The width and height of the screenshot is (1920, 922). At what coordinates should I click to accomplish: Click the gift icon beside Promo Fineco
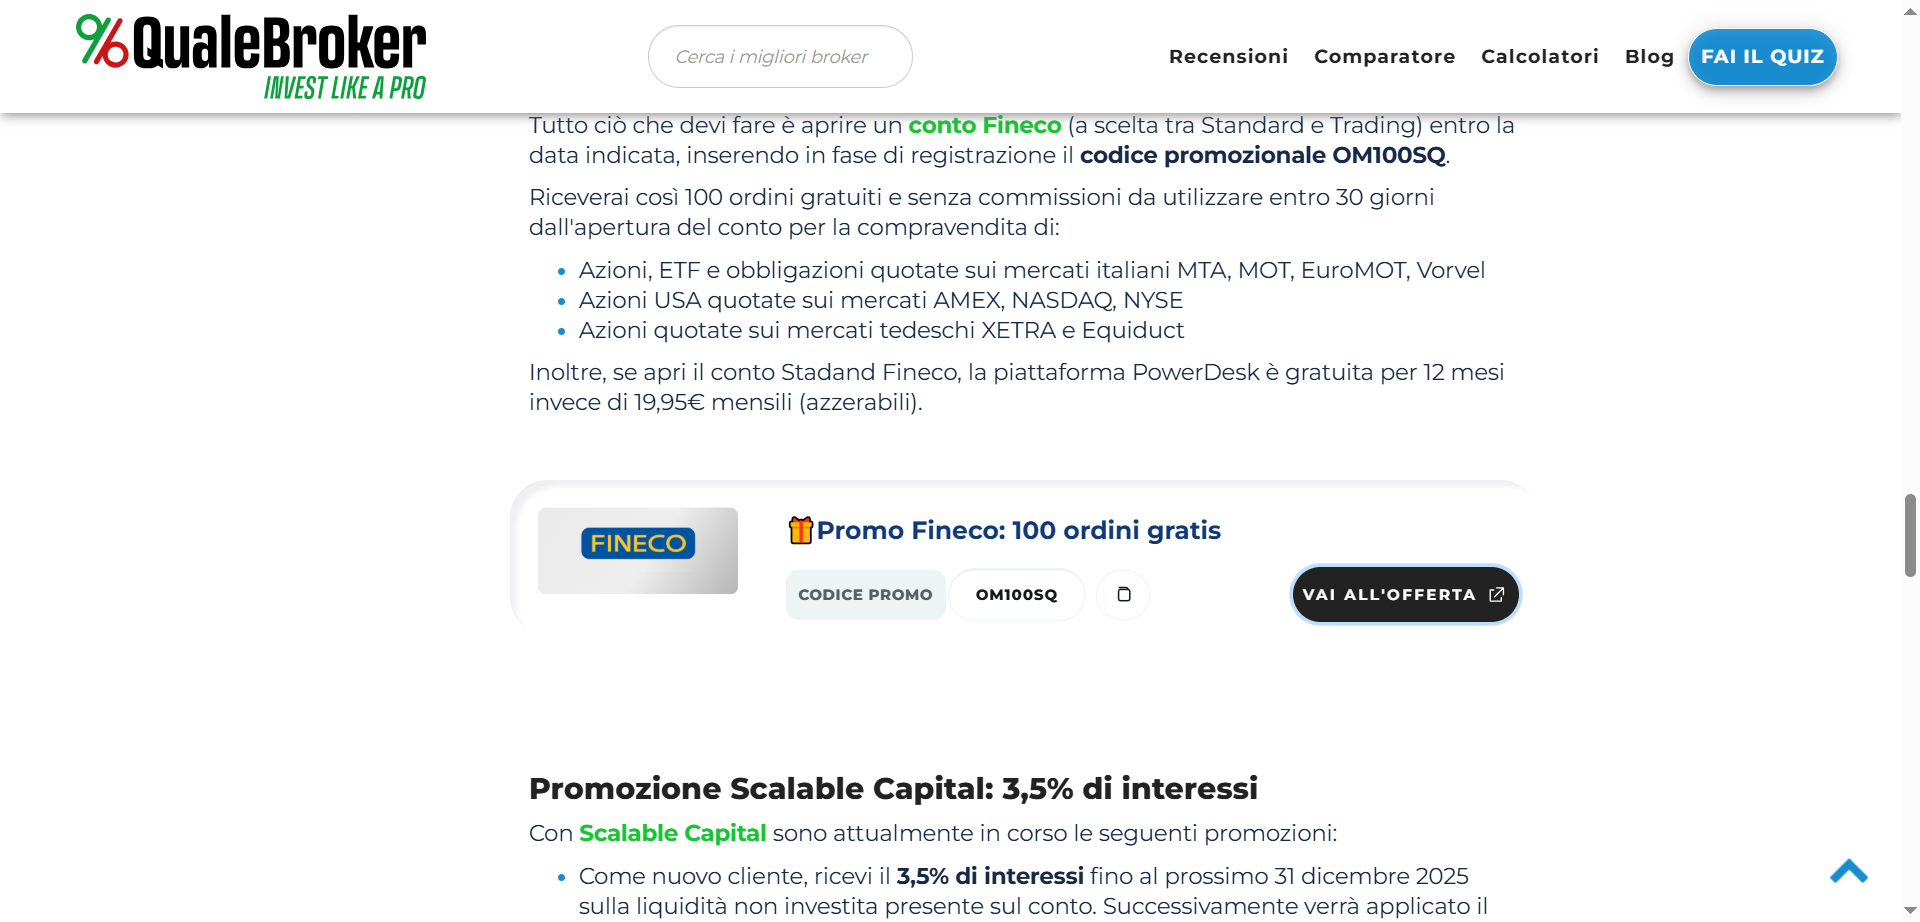coord(800,530)
